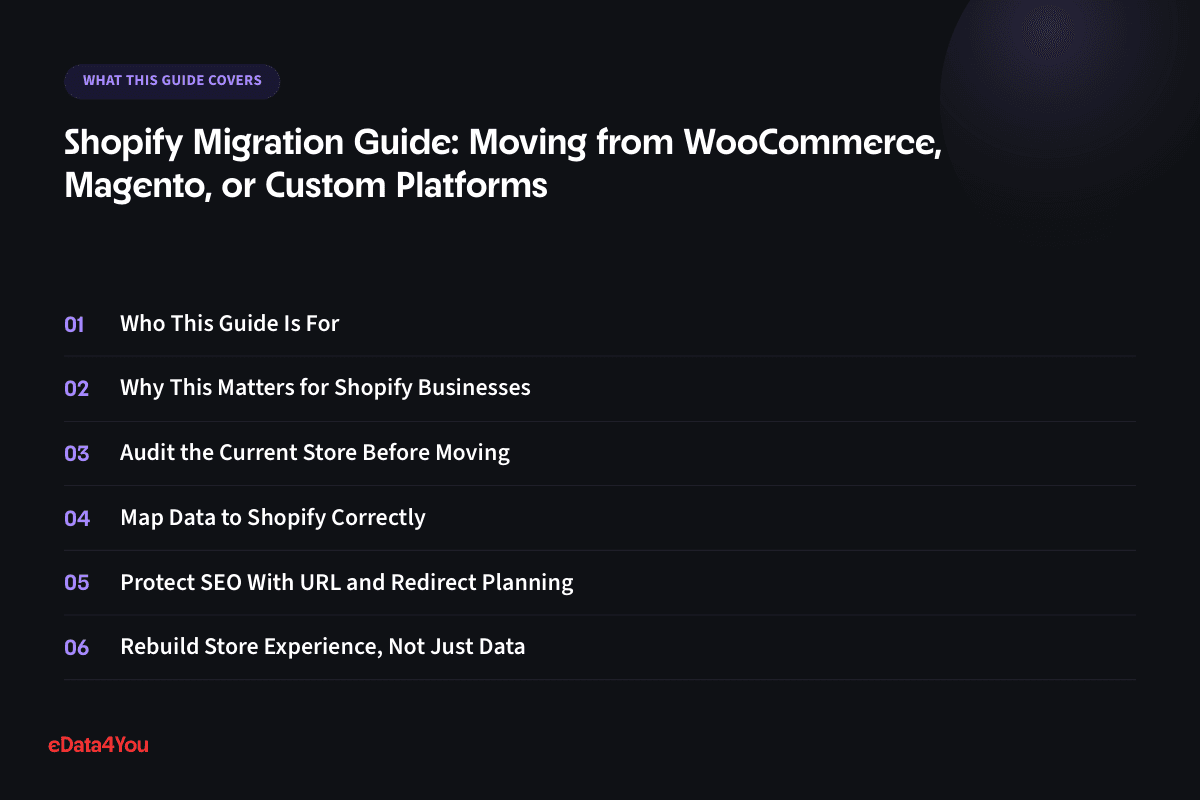This screenshot has width=1200, height=800.
Task: Open 'Who This Guide Is For' entry
Action: pos(230,324)
